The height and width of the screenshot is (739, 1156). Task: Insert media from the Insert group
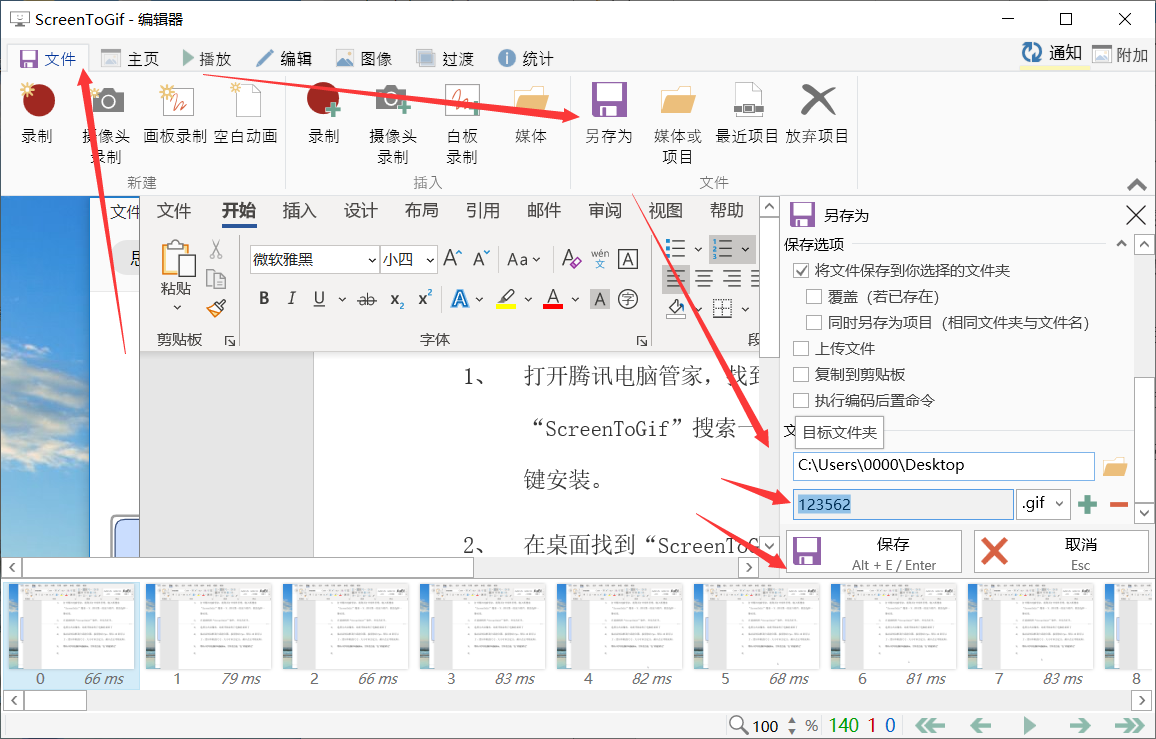[531, 114]
